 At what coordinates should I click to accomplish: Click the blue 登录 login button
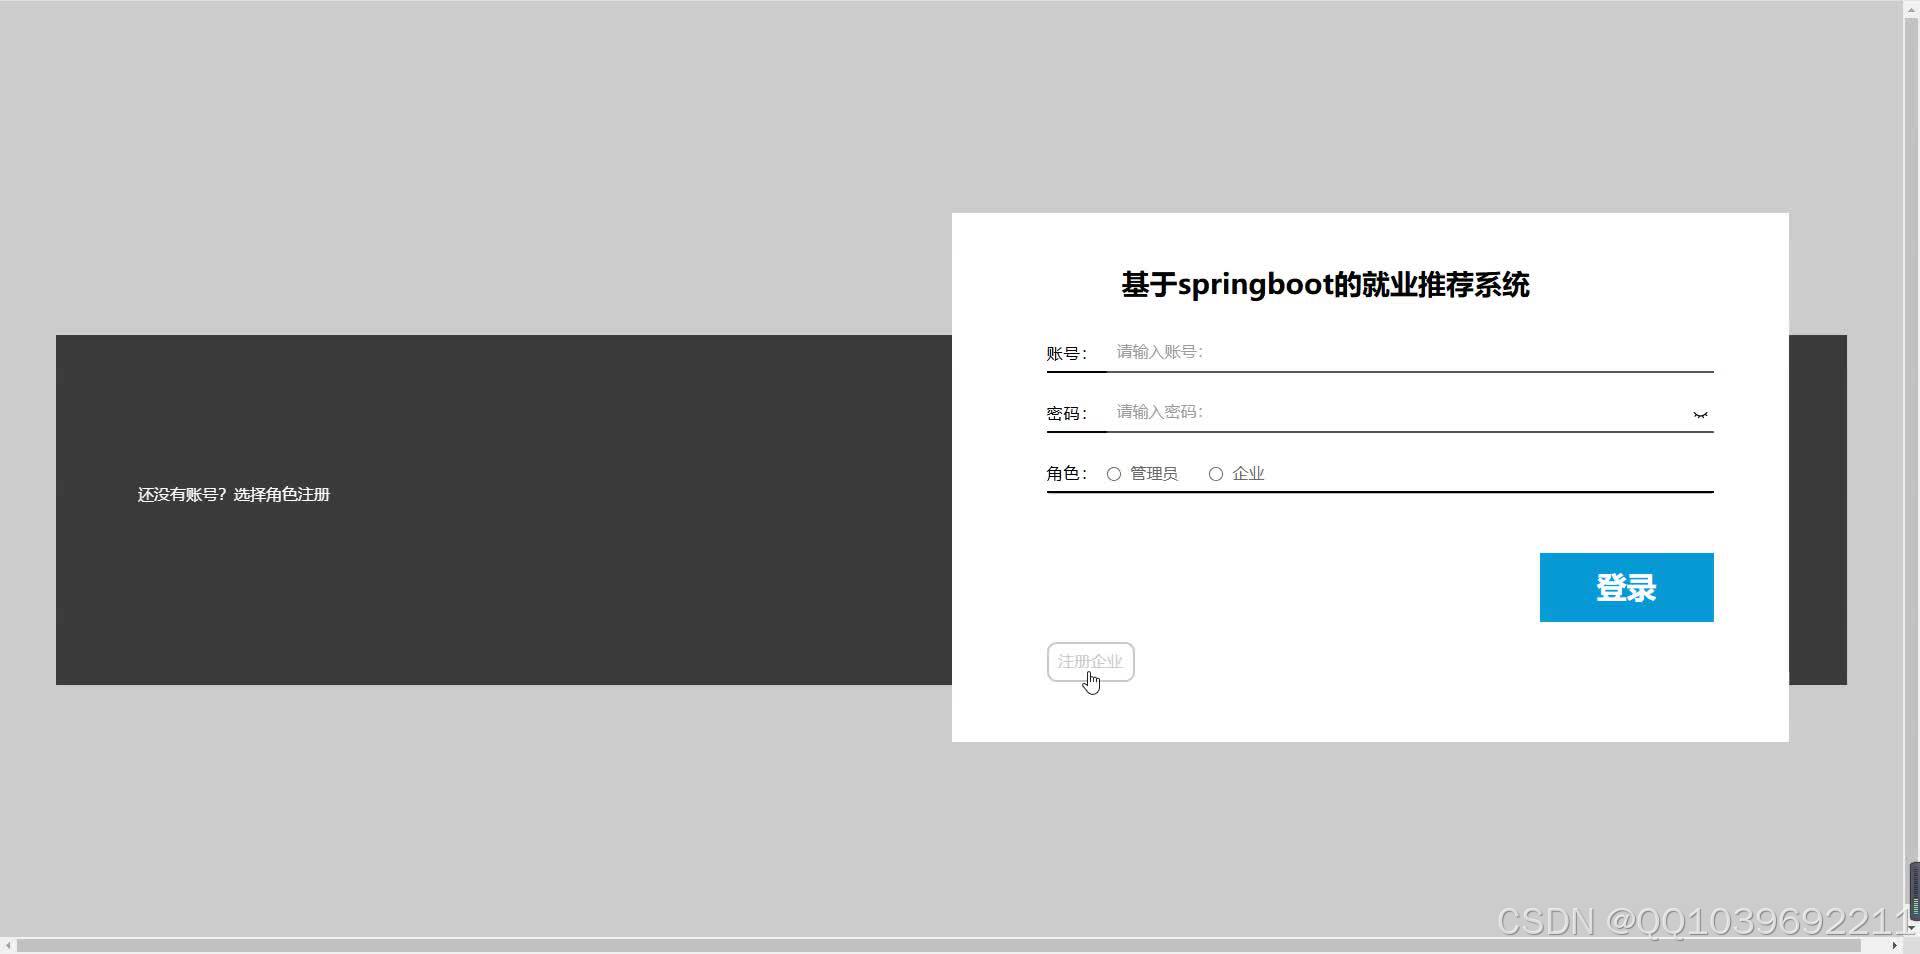[x=1626, y=587]
